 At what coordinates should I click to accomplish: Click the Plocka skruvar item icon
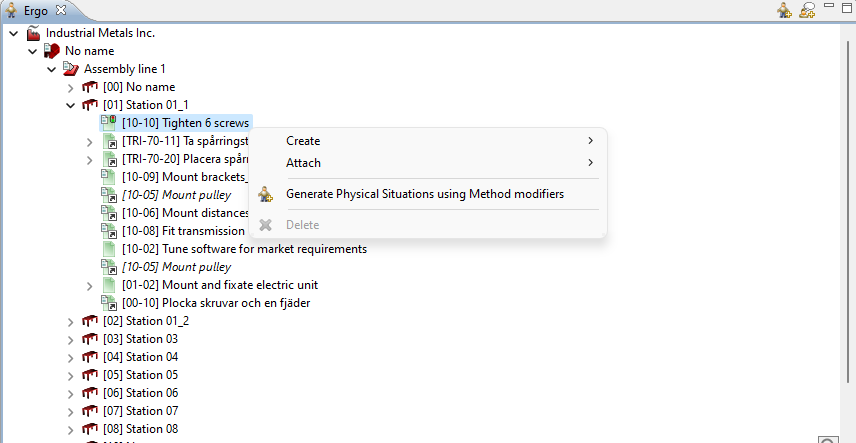(x=109, y=303)
